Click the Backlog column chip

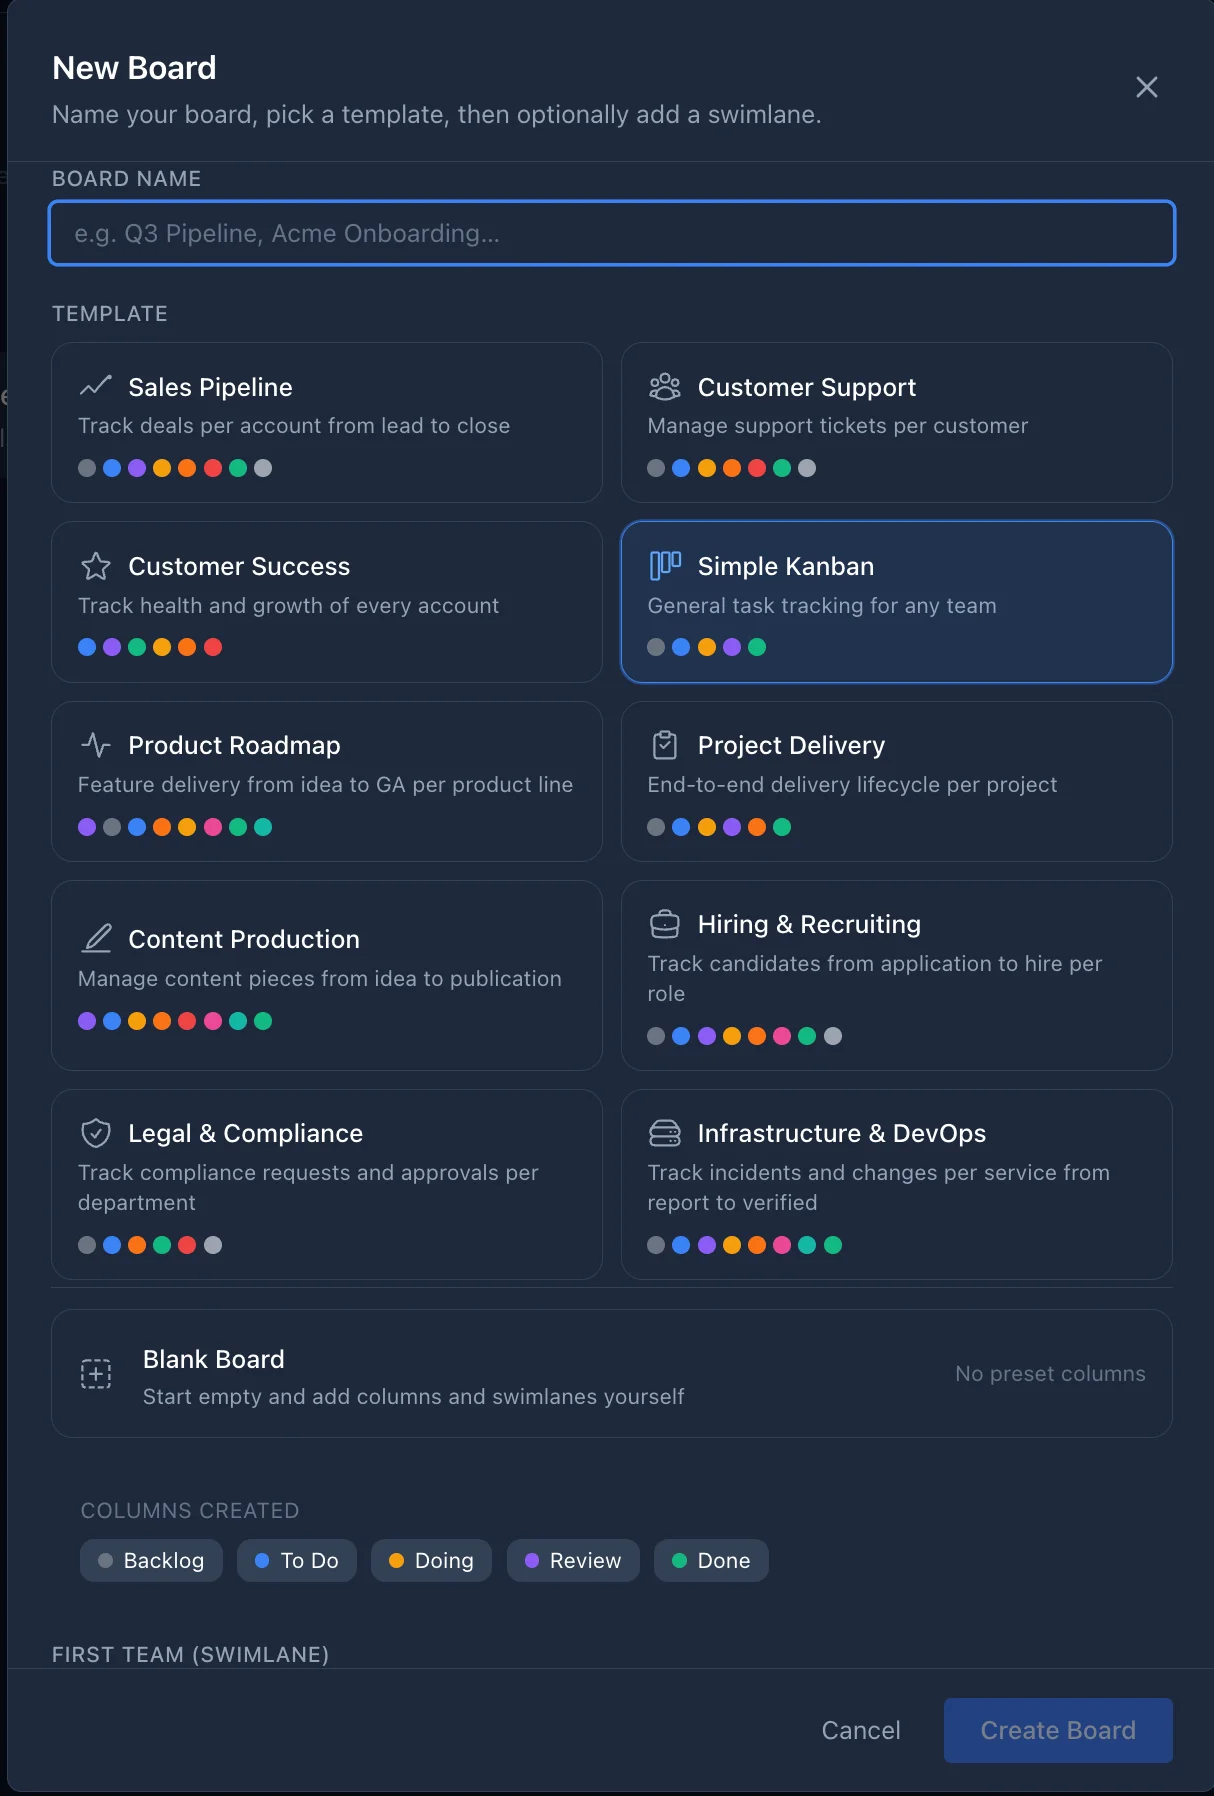tap(151, 1560)
